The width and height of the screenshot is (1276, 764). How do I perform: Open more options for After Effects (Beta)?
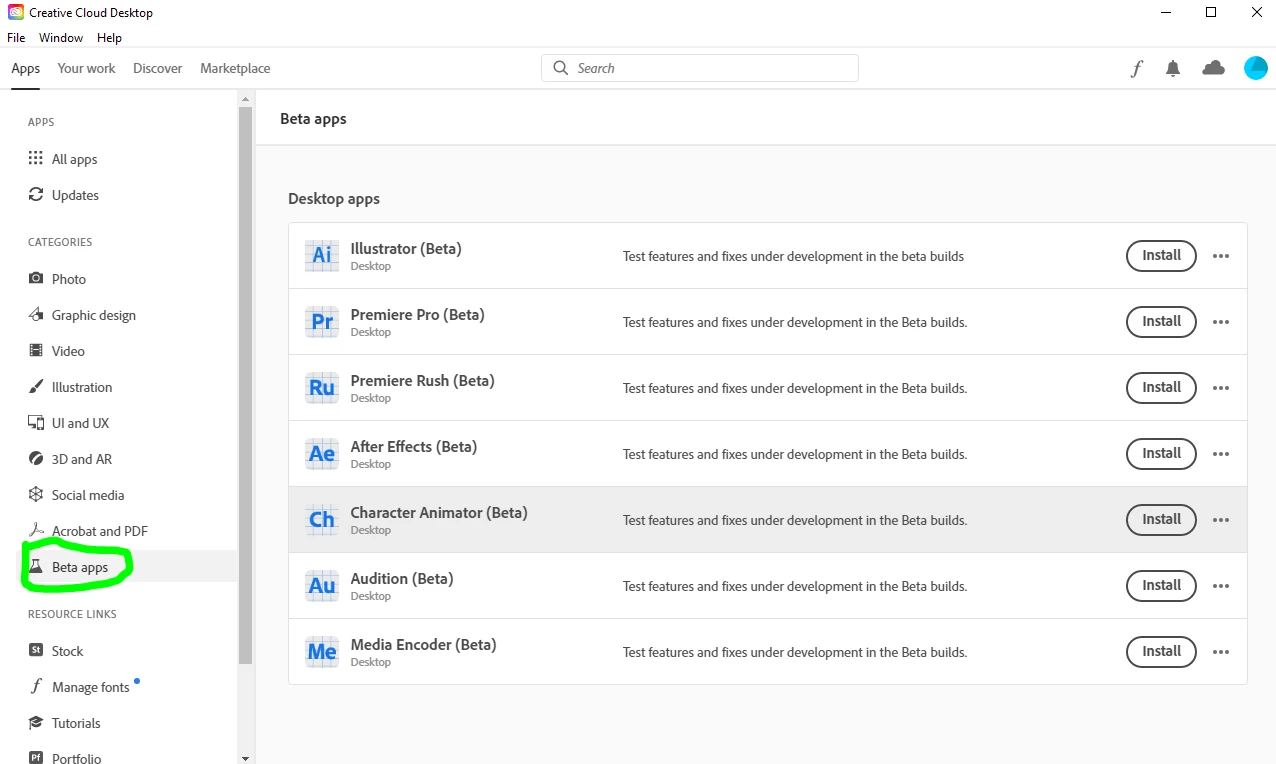(1221, 454)
